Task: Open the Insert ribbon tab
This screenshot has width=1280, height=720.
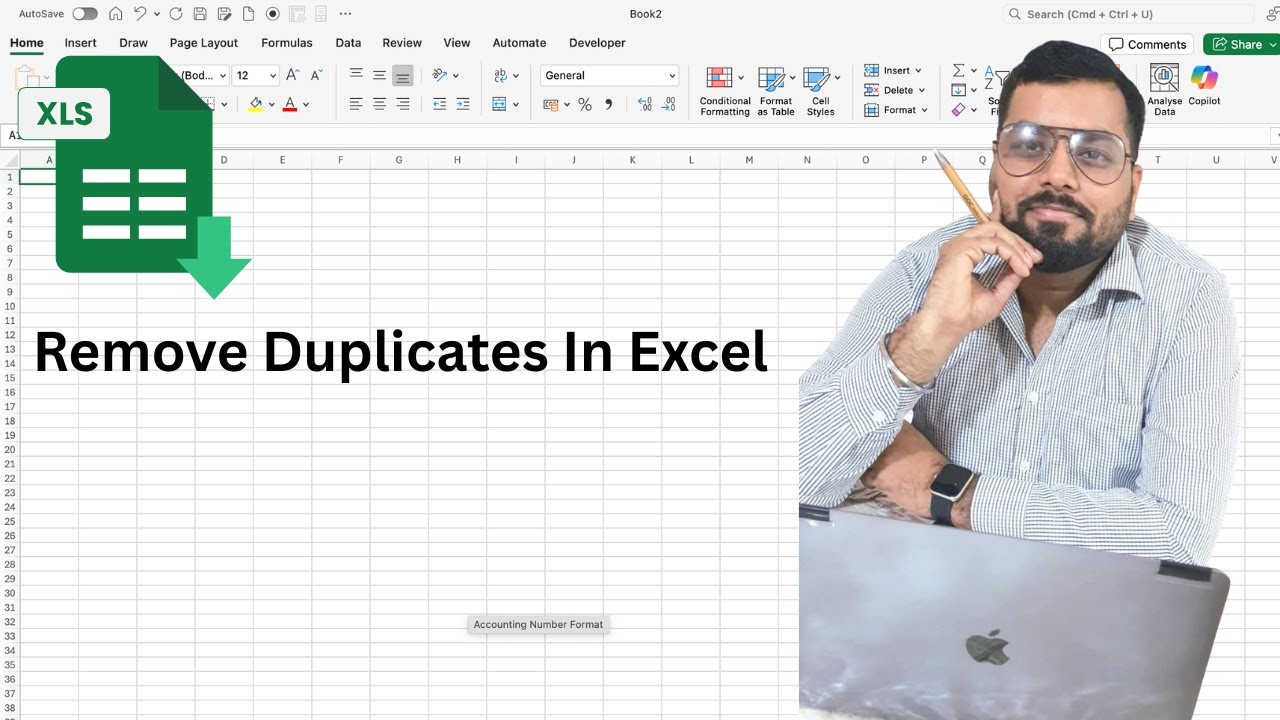Action: tap(81, 43)
